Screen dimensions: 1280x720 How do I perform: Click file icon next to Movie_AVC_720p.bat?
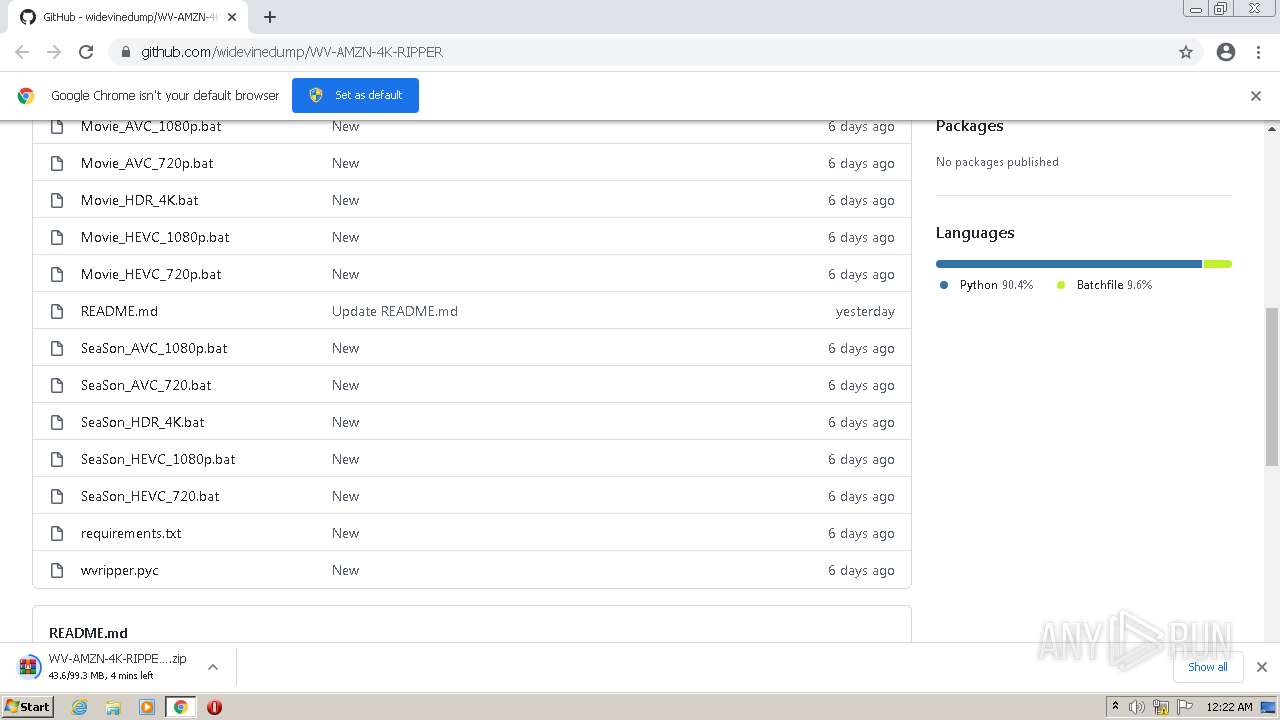(57, 163)
